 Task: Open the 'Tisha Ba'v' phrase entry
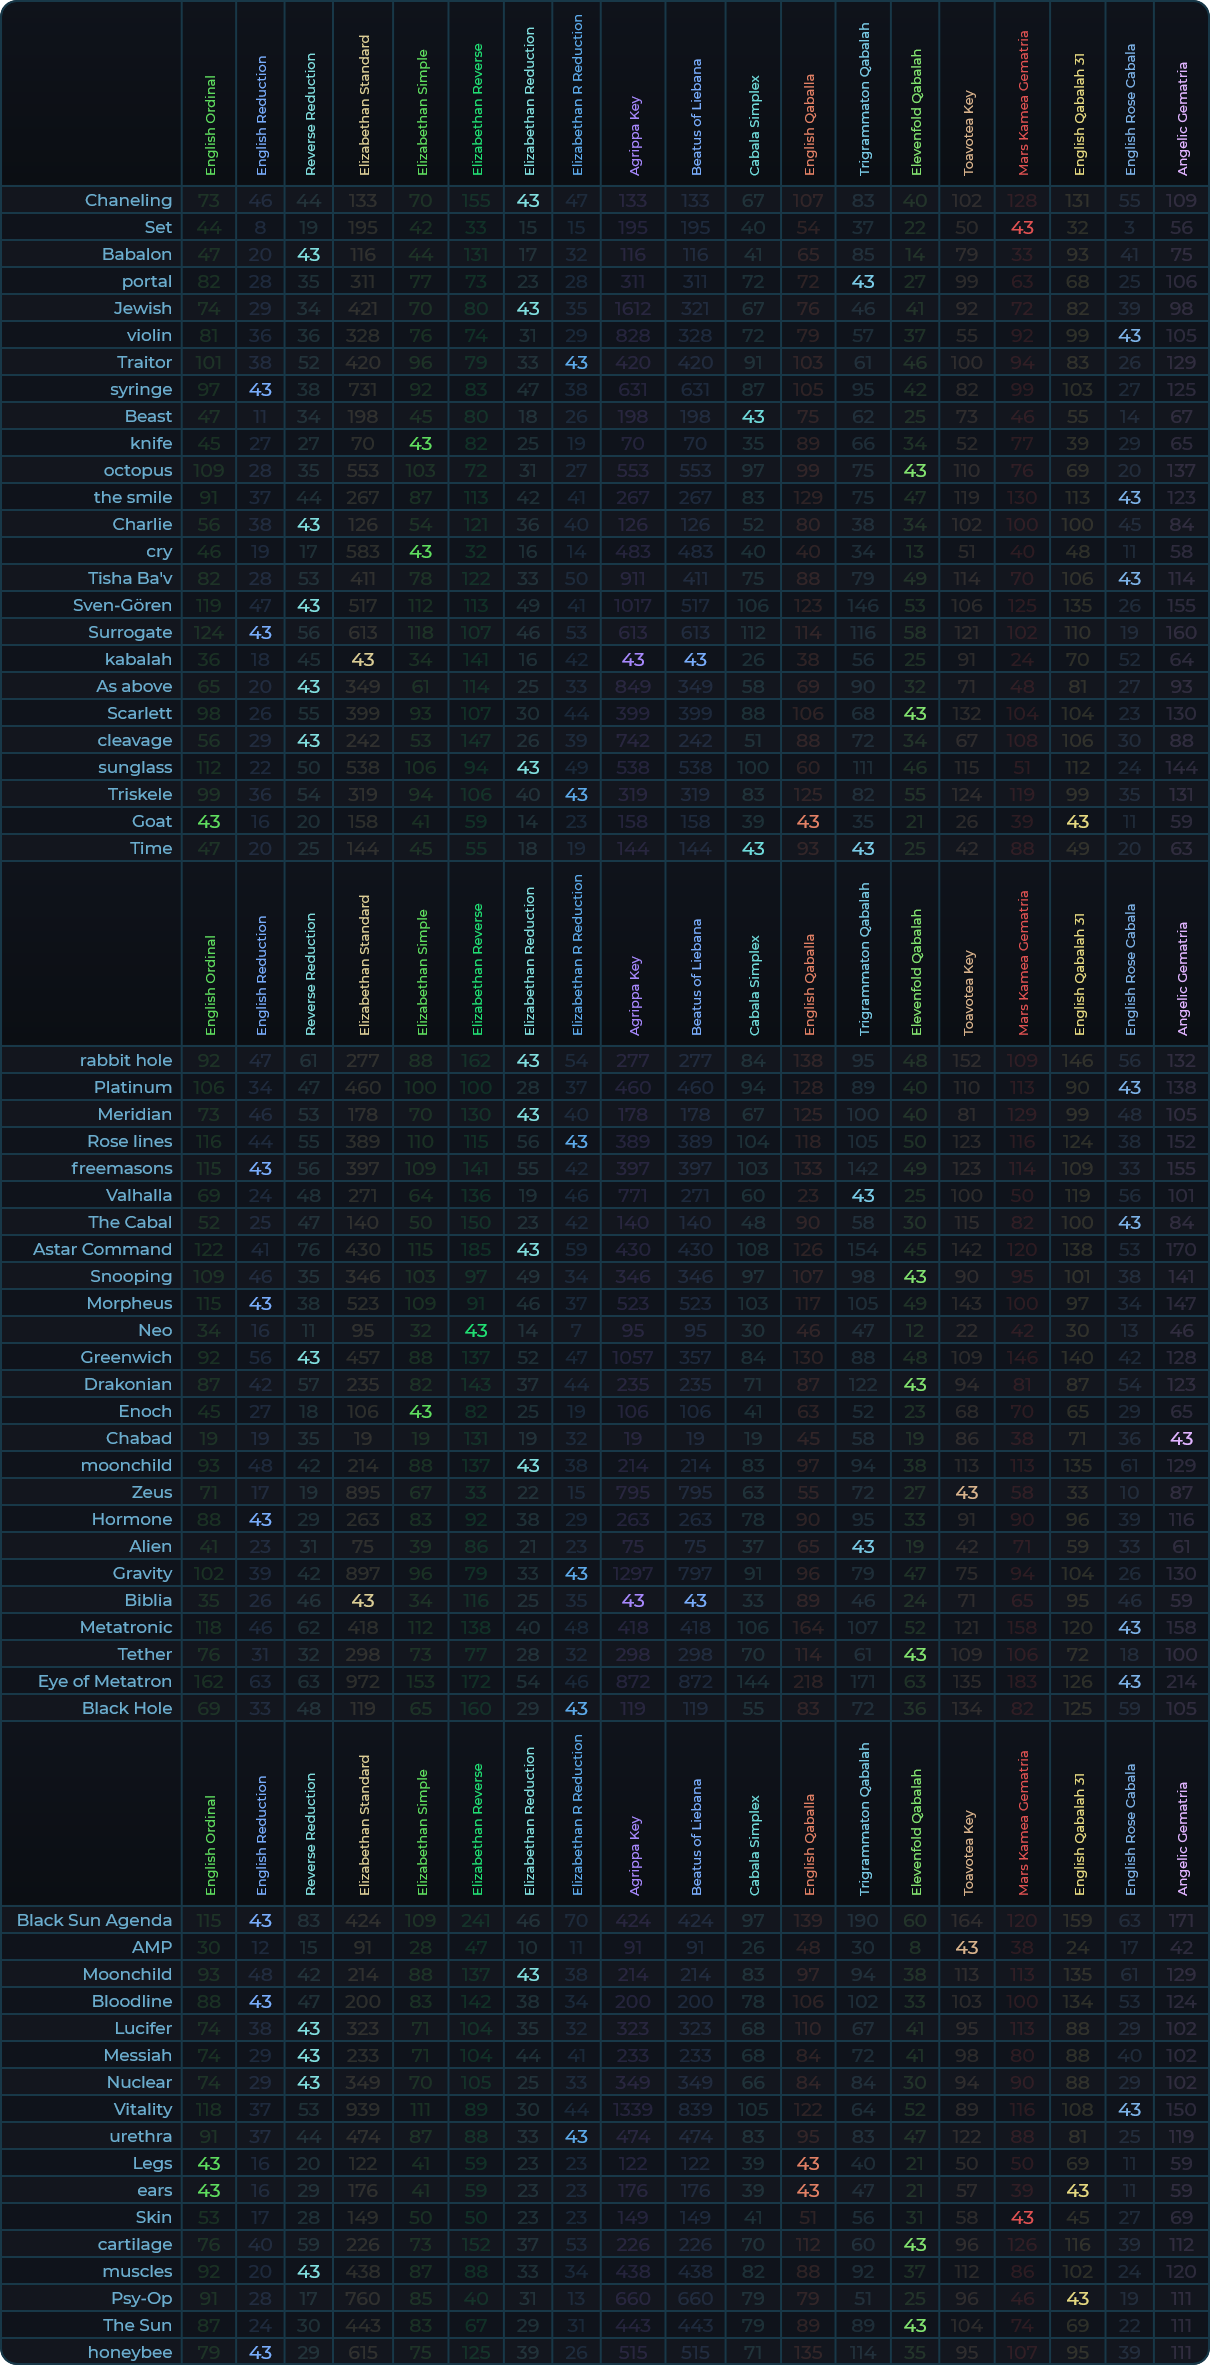pyautogui.click(x=130, y=579)
